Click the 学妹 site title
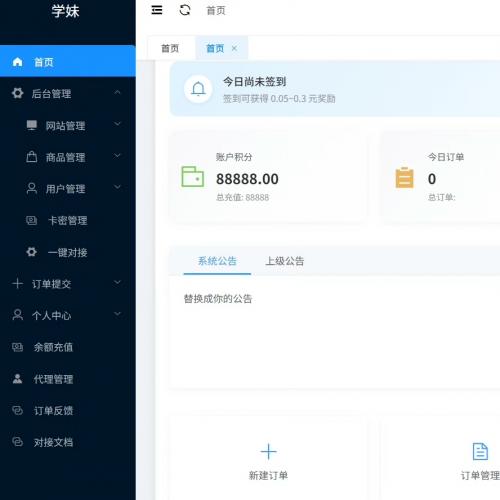500x500 pixels. pyautogui.click(x=66, y=11)
